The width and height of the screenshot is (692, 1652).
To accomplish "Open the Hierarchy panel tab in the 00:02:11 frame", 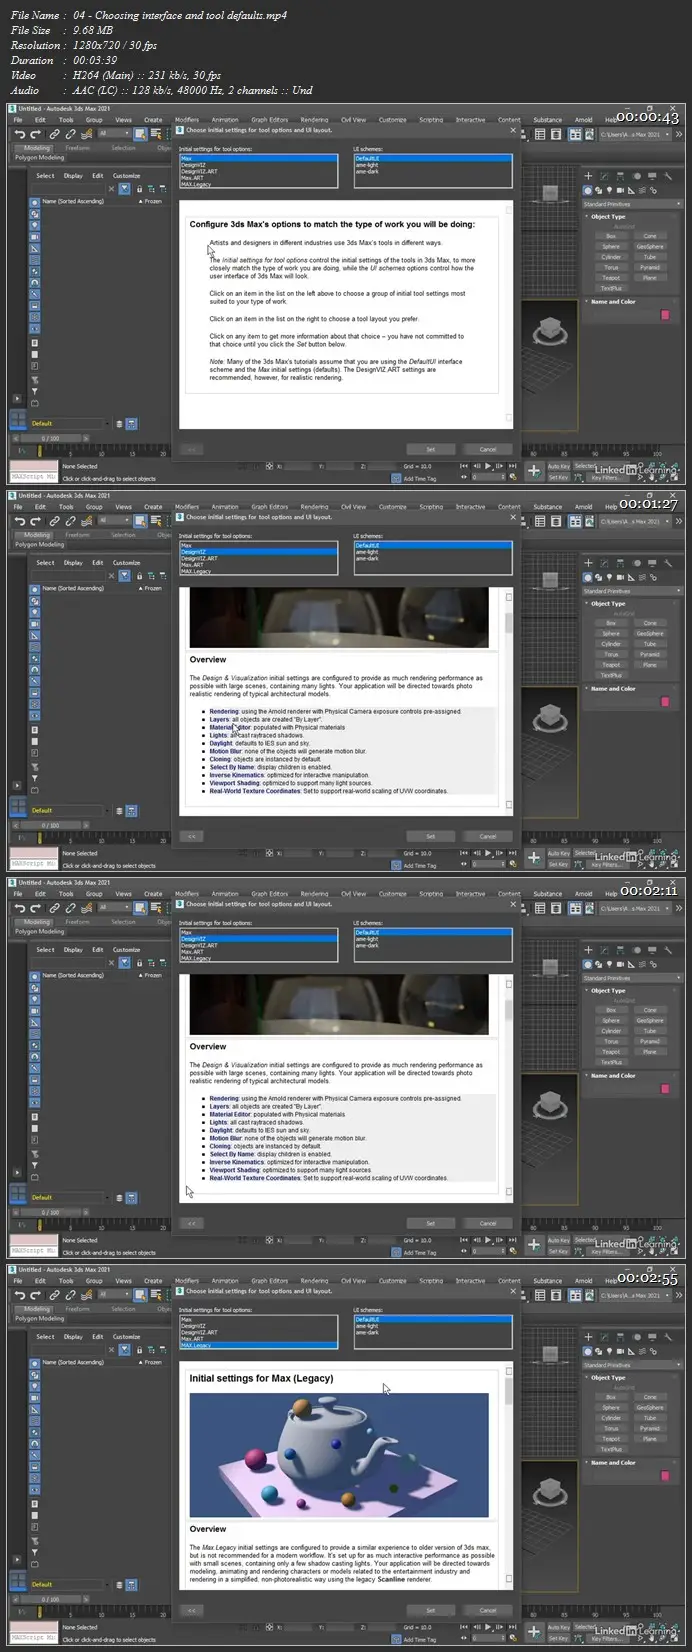I will pyautogui.click(x=620, y=950).
